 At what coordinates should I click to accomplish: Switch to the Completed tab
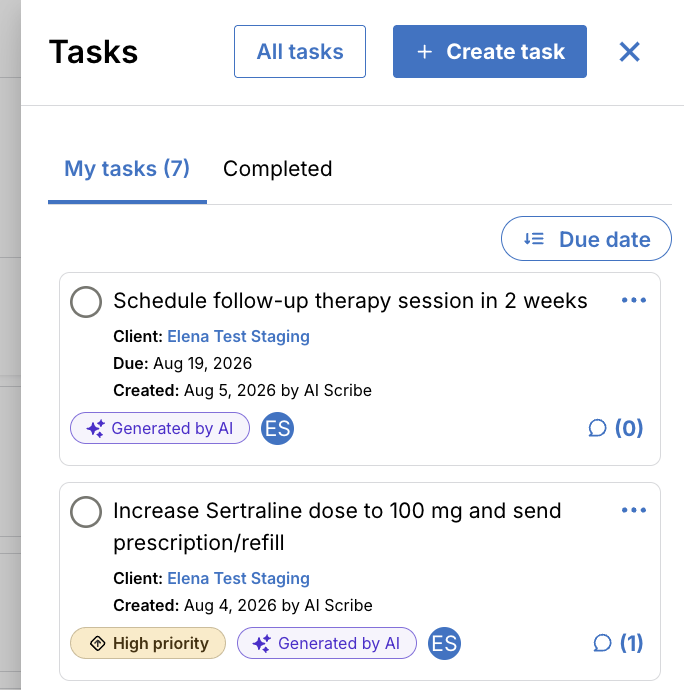[x=277, y=169]
